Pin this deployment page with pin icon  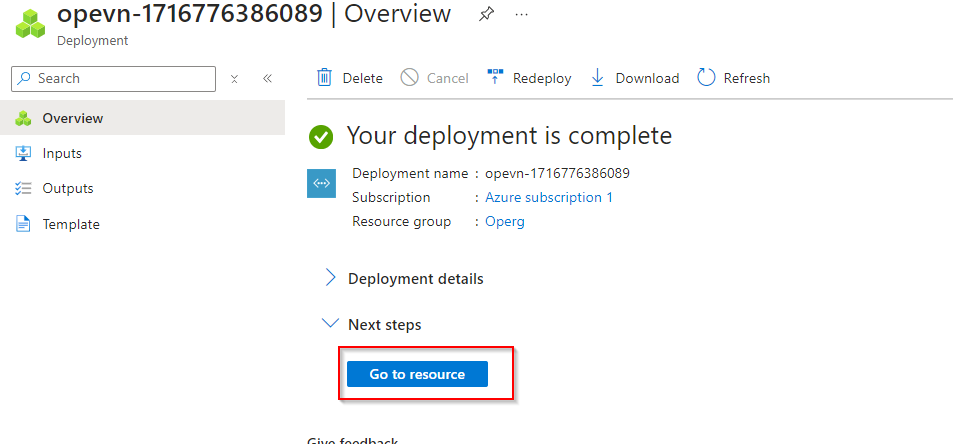click(x=486, y=15)
